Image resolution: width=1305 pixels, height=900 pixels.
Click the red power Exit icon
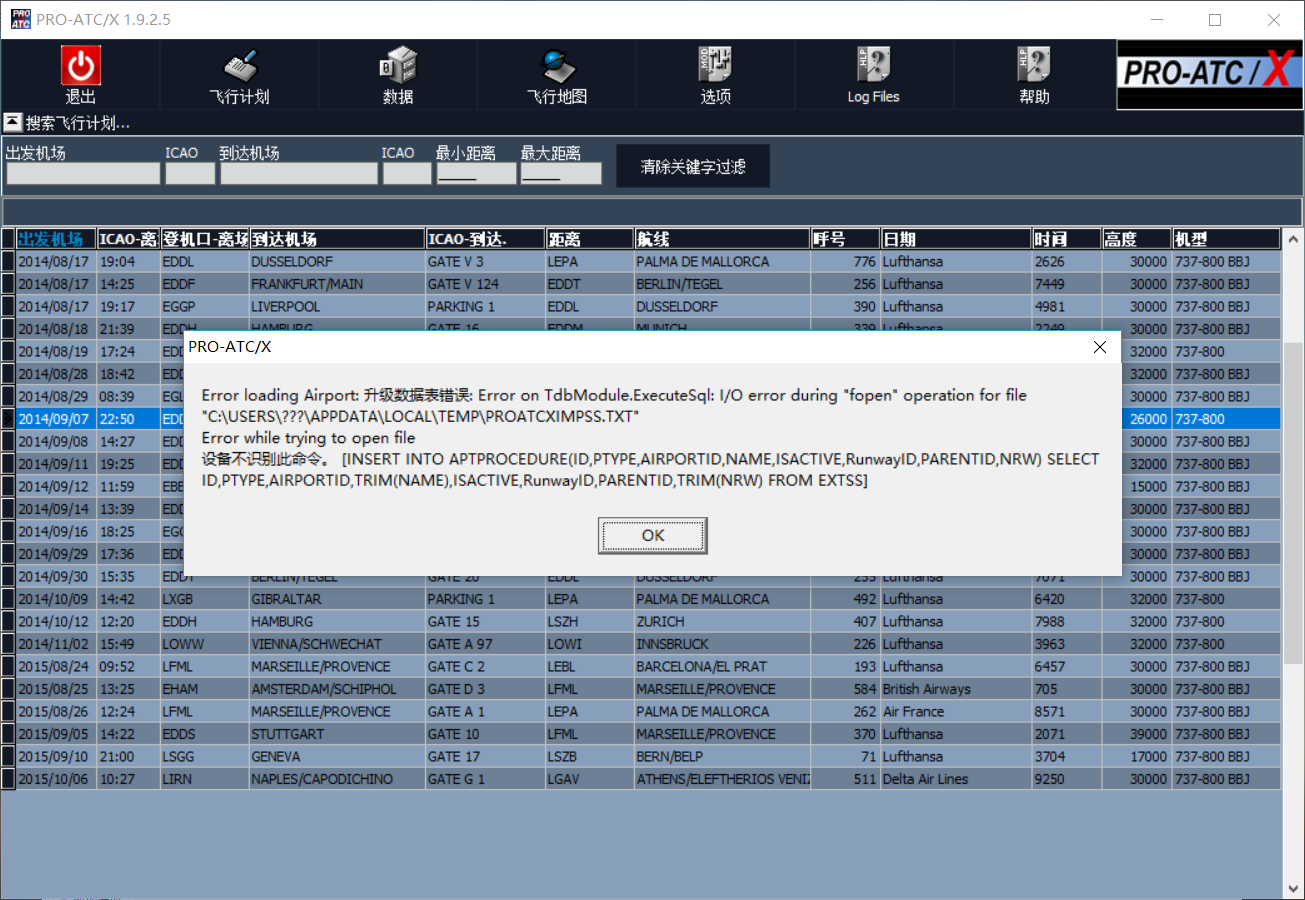[80, 66]
